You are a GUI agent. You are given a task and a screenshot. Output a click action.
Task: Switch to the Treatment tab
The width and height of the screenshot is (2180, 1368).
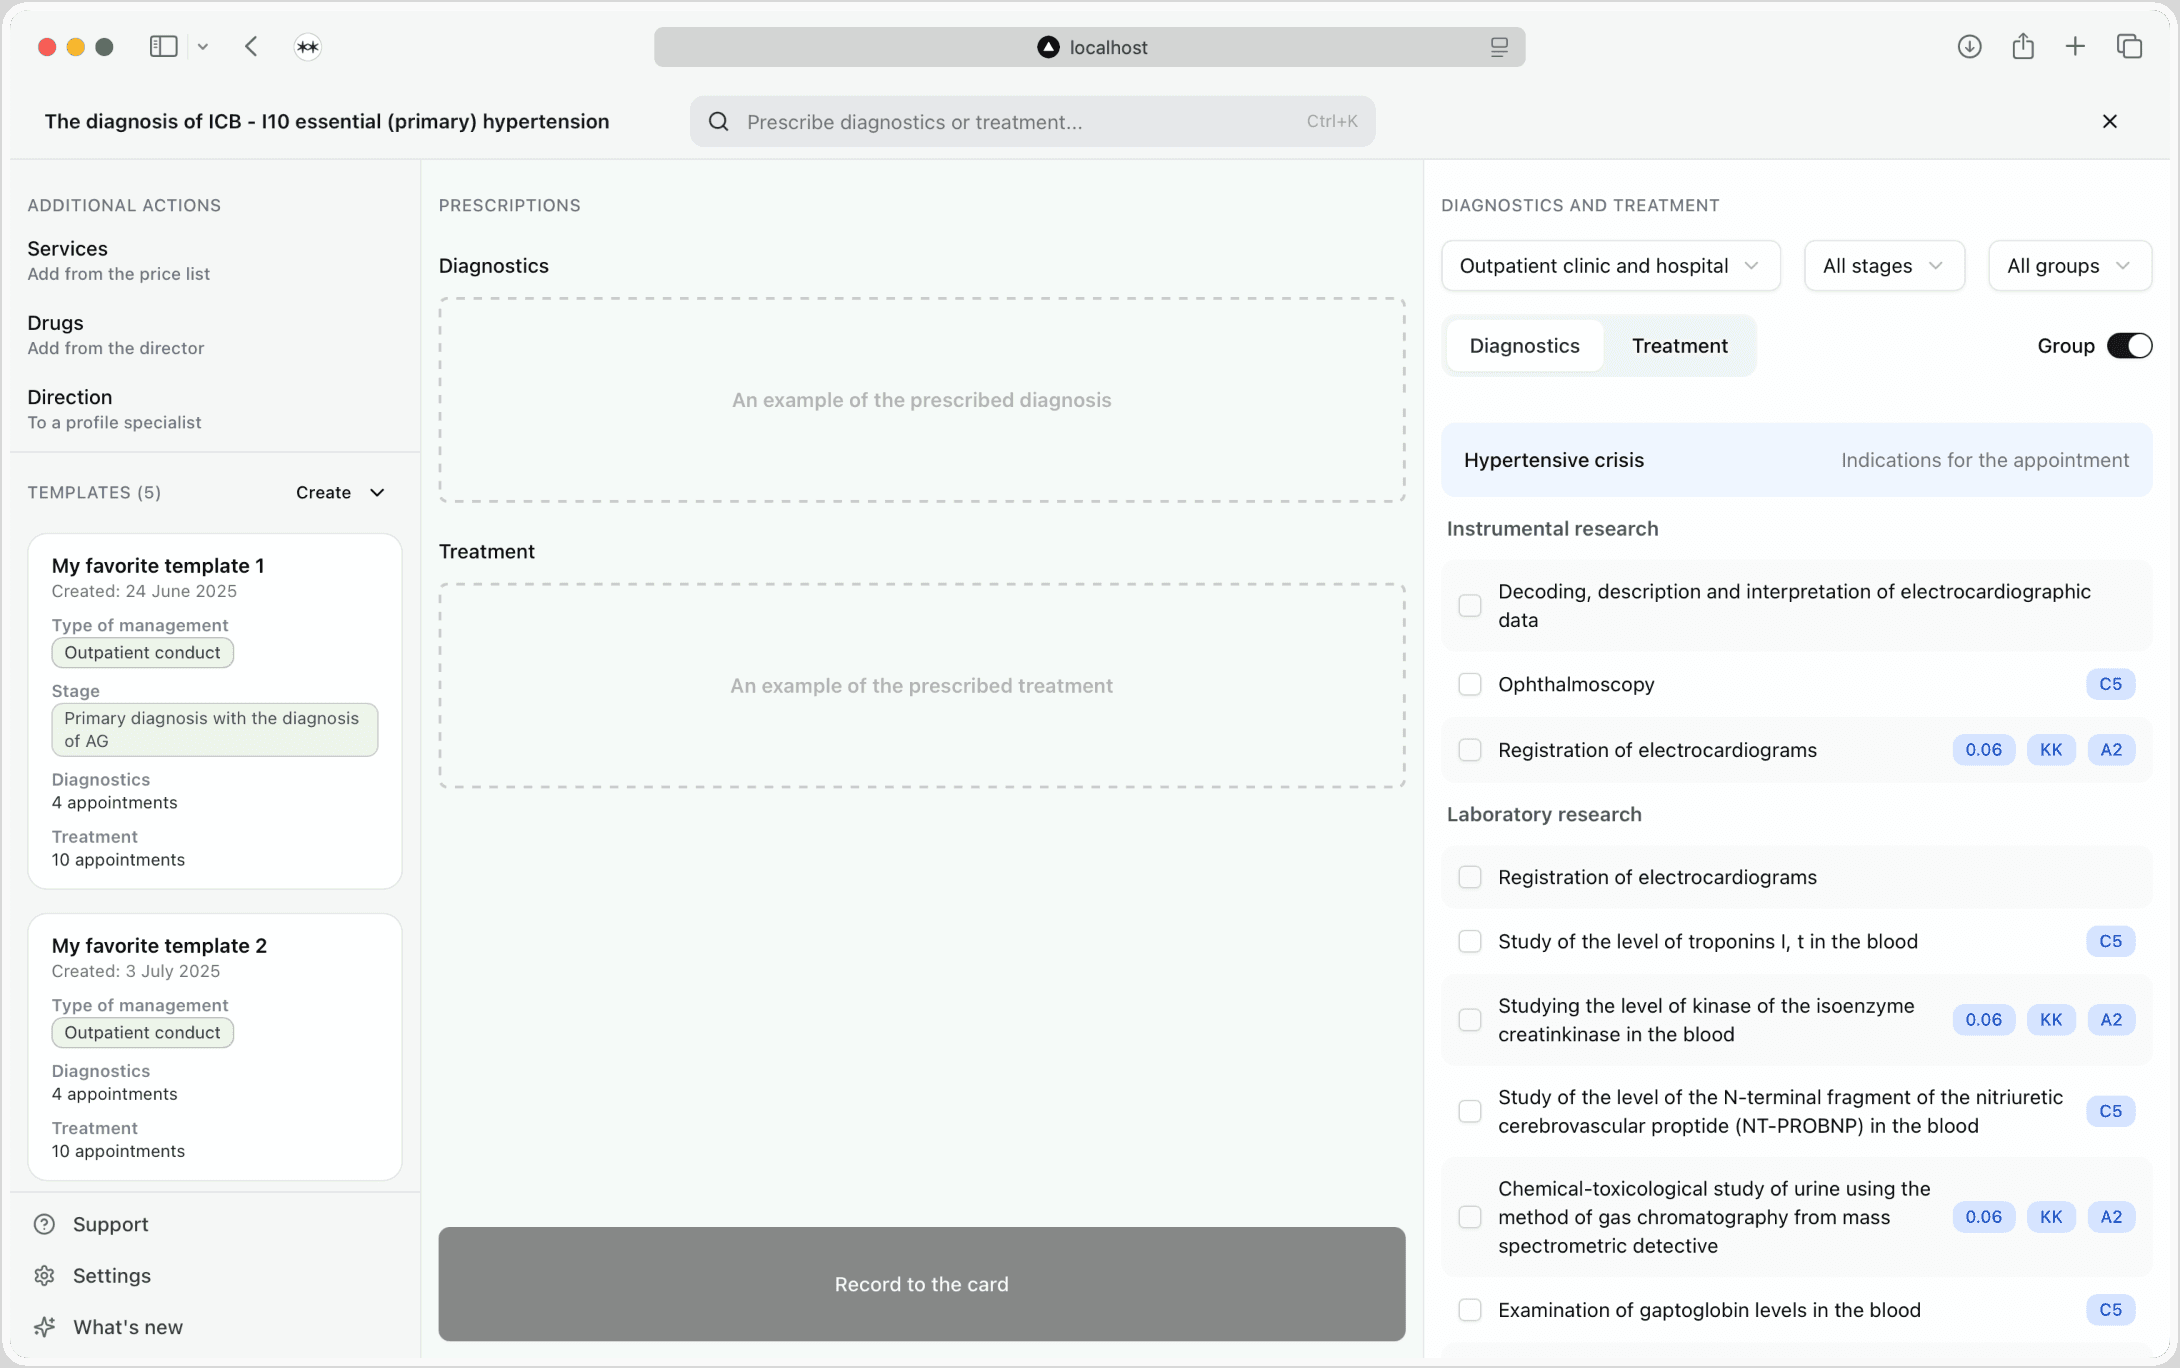1679,346
